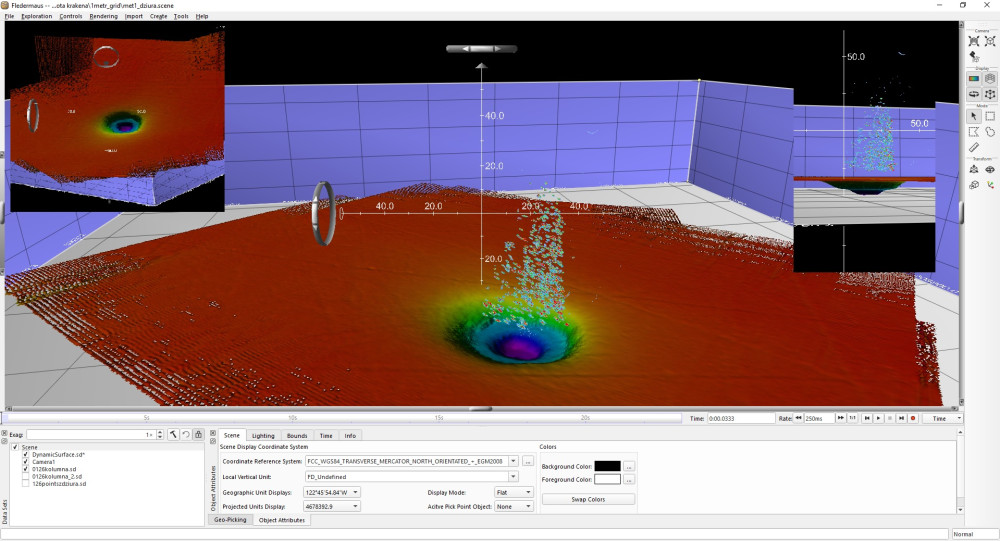Image resolution: width=1000 pixels, height=541 pixels.
Task: Uncheck the DynamicSurface.sd layer checkbox
Action: pos(25,455)
